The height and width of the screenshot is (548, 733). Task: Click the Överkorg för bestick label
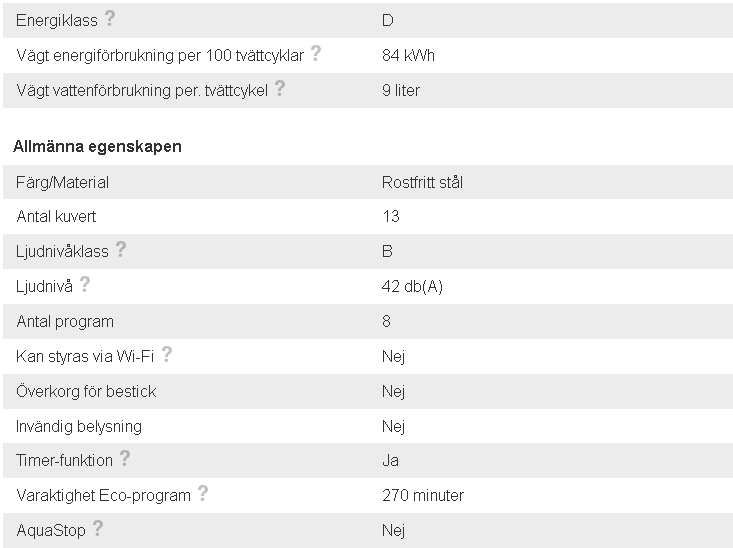point(86,391)
